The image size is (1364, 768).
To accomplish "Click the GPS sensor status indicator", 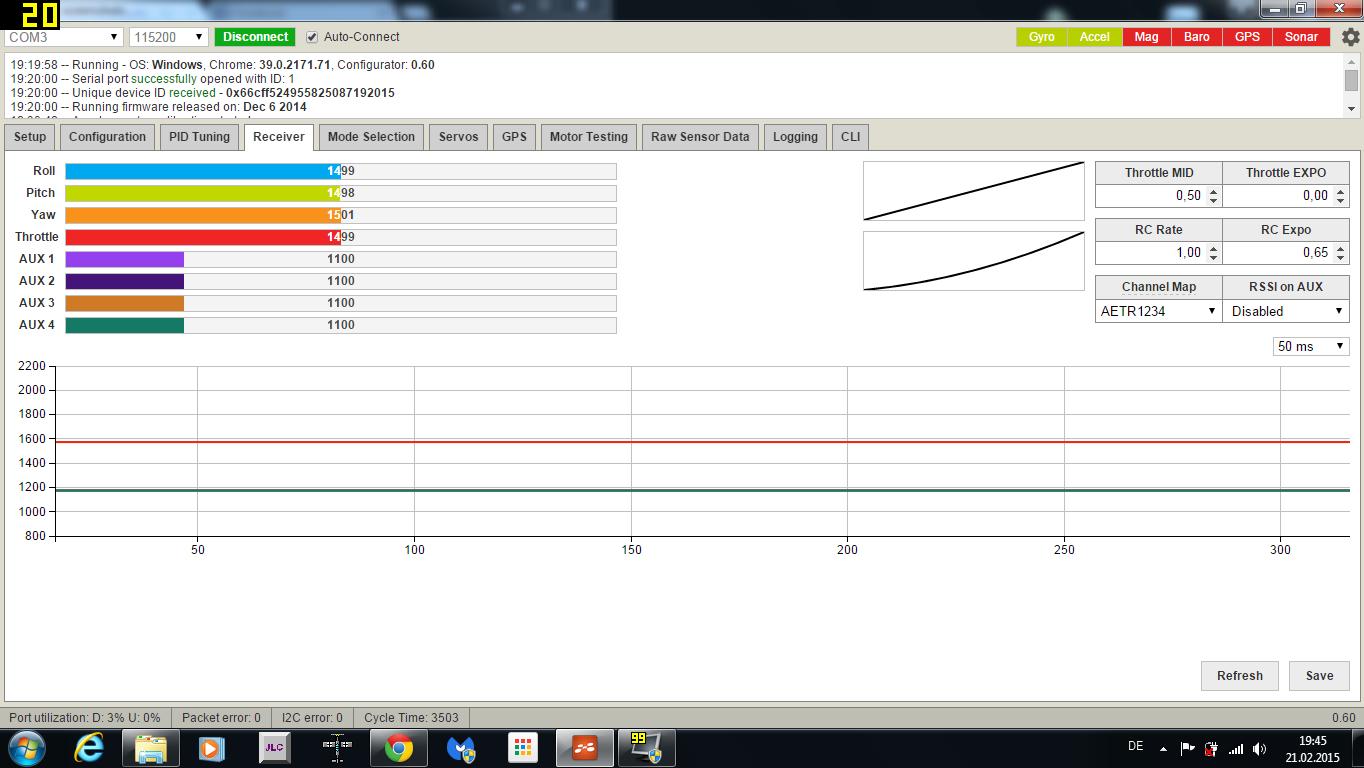I will [1247, 37].
